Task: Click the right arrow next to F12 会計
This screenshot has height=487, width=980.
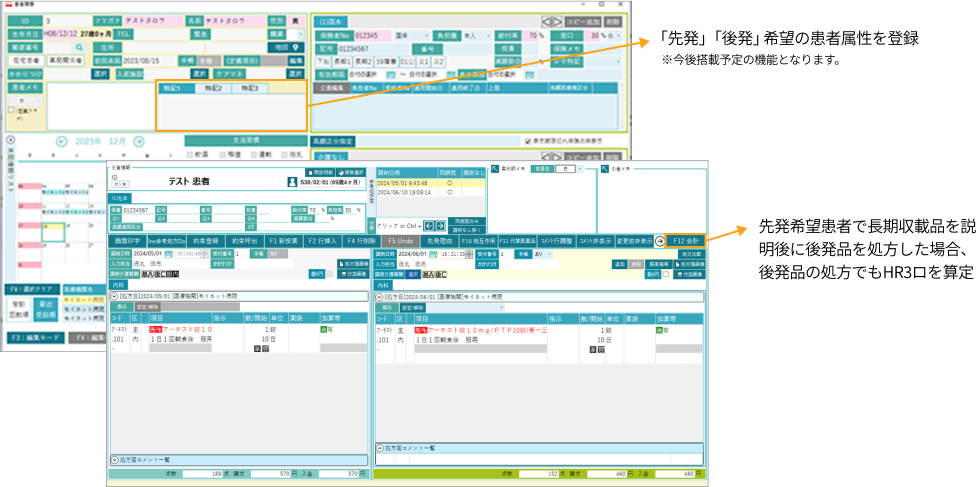Action: pos(660,241)
